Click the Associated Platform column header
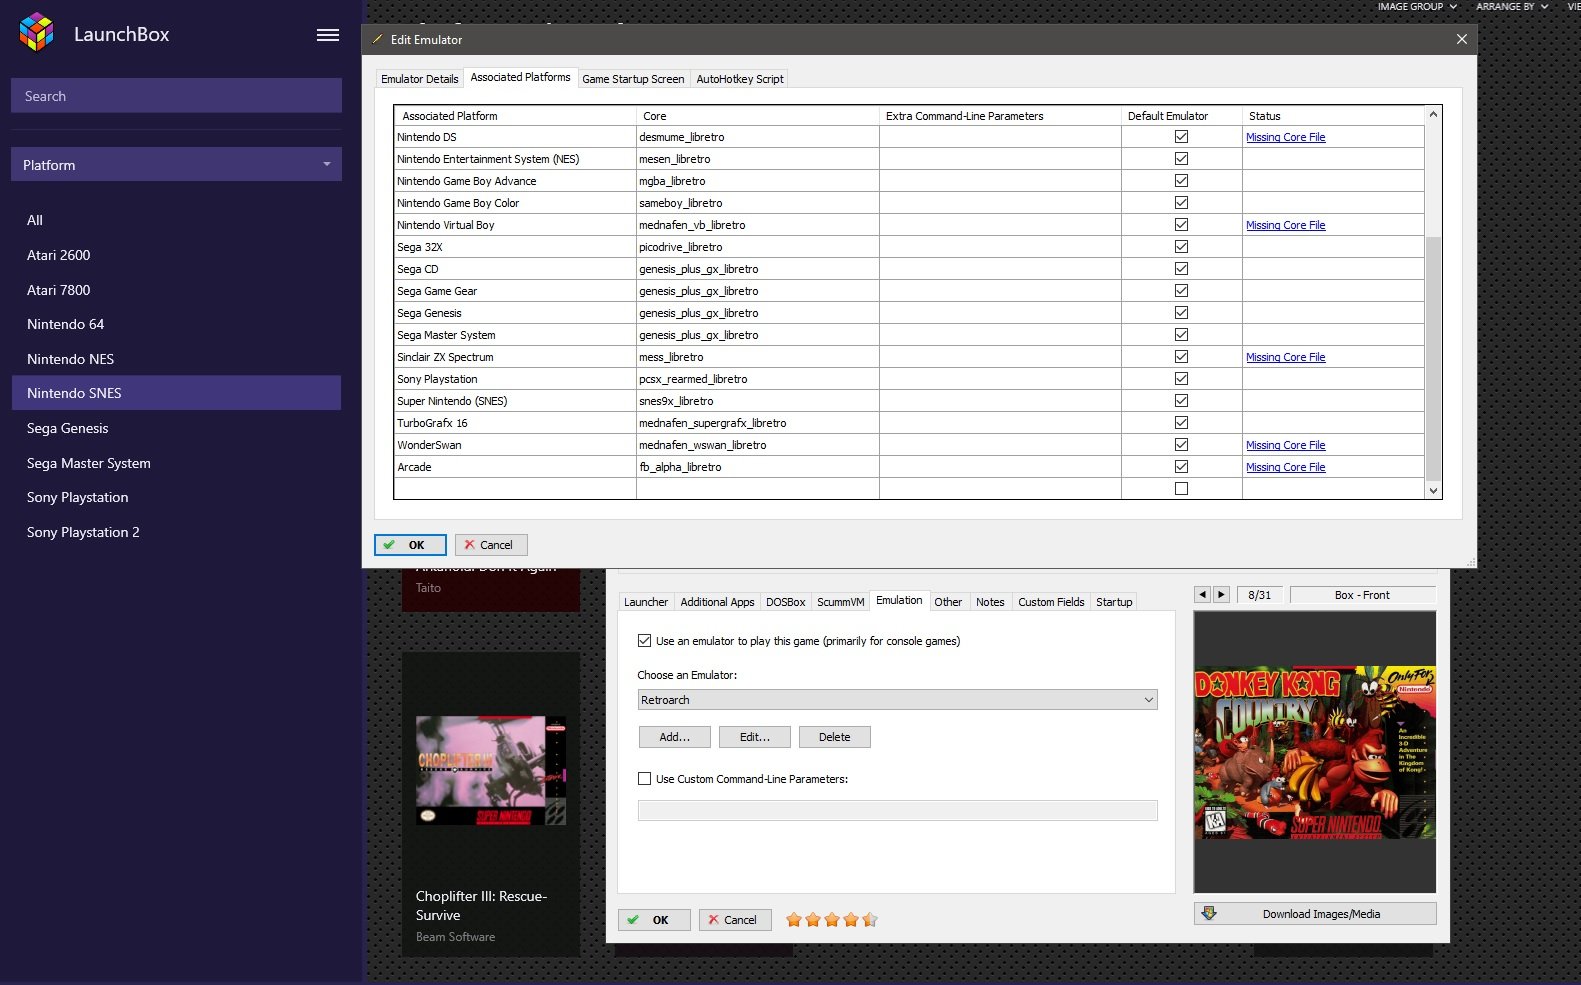Image resolution: width=1581 pixels, height=985 pixels. point(515,116)
